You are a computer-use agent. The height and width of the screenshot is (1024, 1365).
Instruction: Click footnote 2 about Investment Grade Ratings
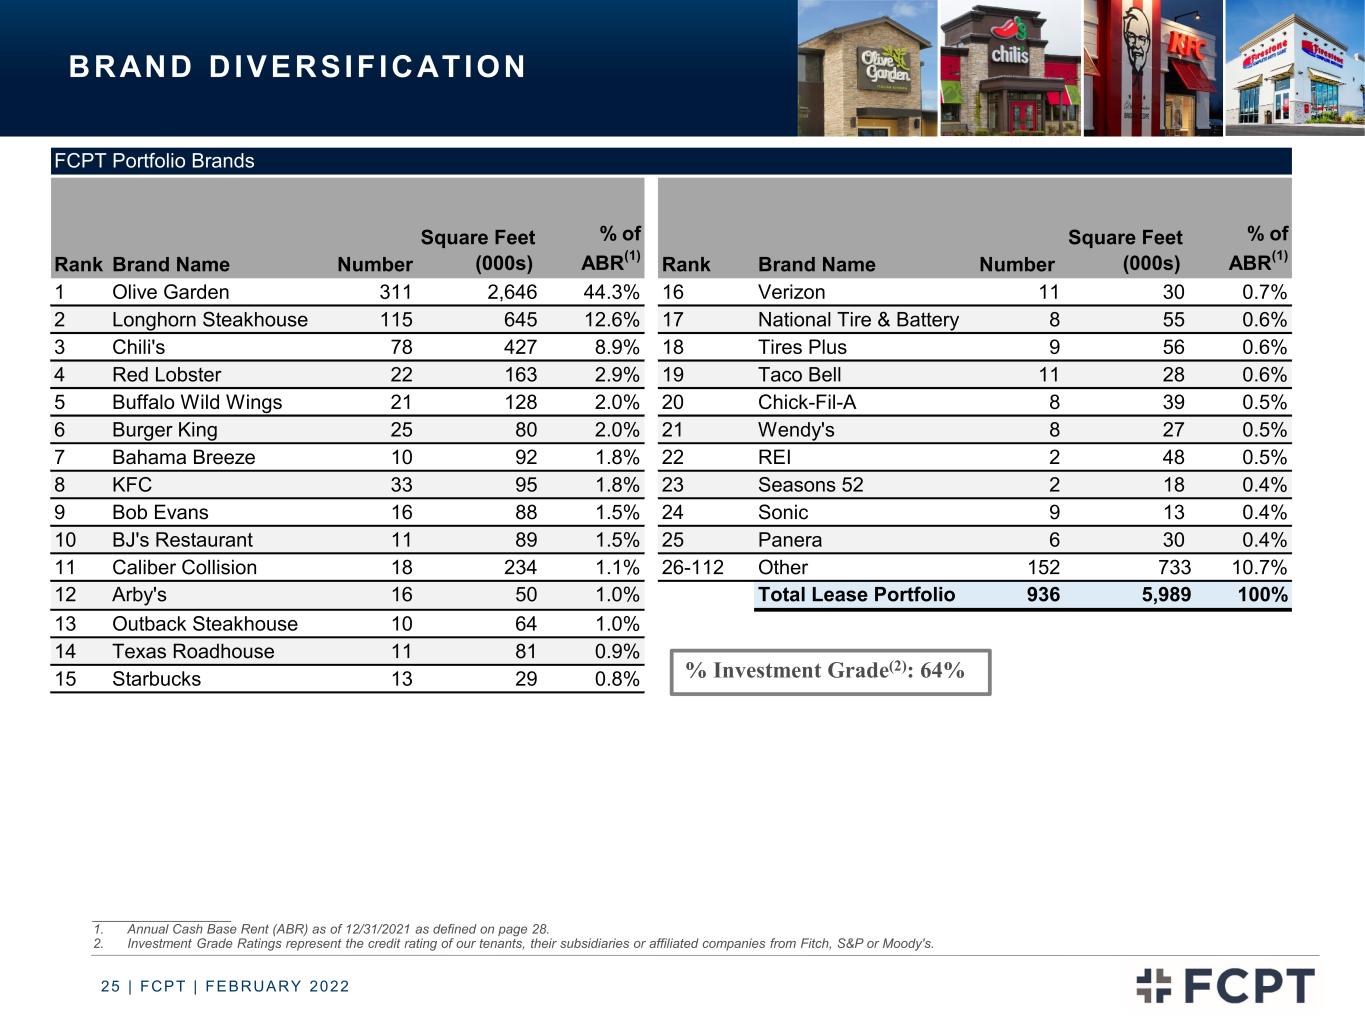tap(513, 943)
